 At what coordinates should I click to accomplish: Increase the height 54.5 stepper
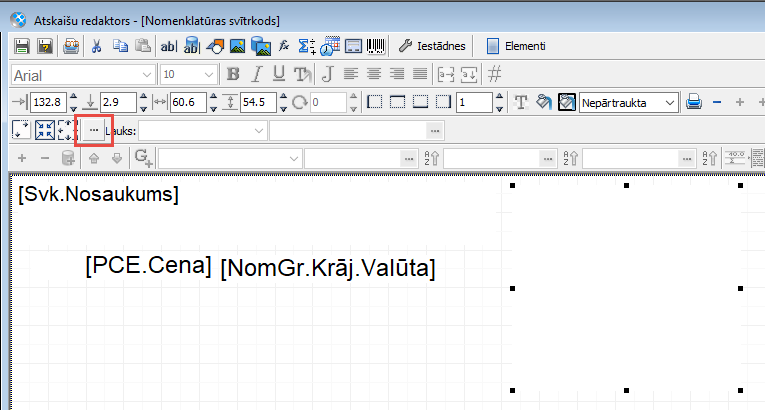283,97
